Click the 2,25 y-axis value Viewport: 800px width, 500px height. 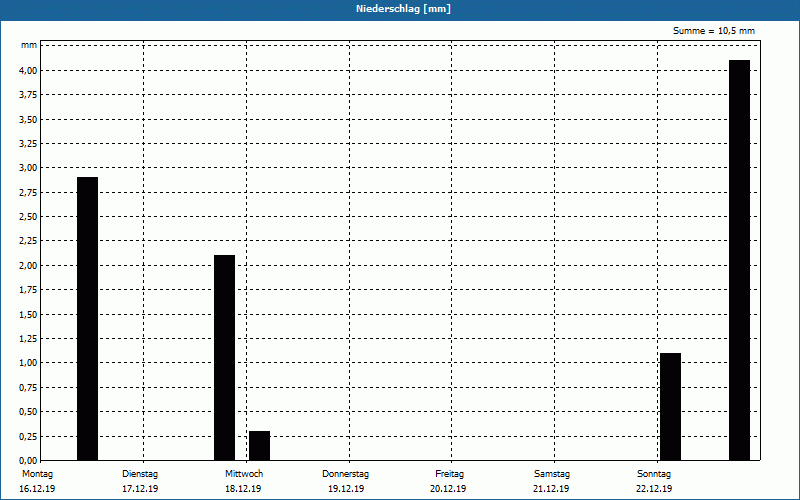point(28,241)
